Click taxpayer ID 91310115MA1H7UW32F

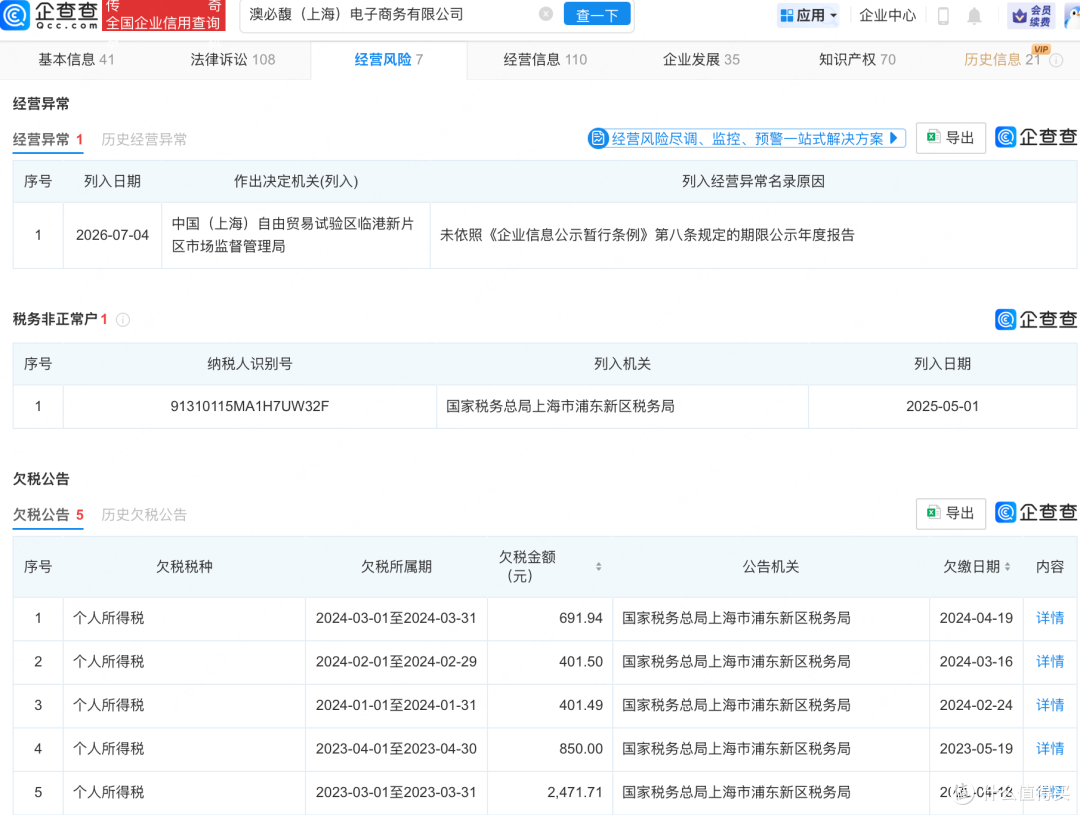(249, 406)
